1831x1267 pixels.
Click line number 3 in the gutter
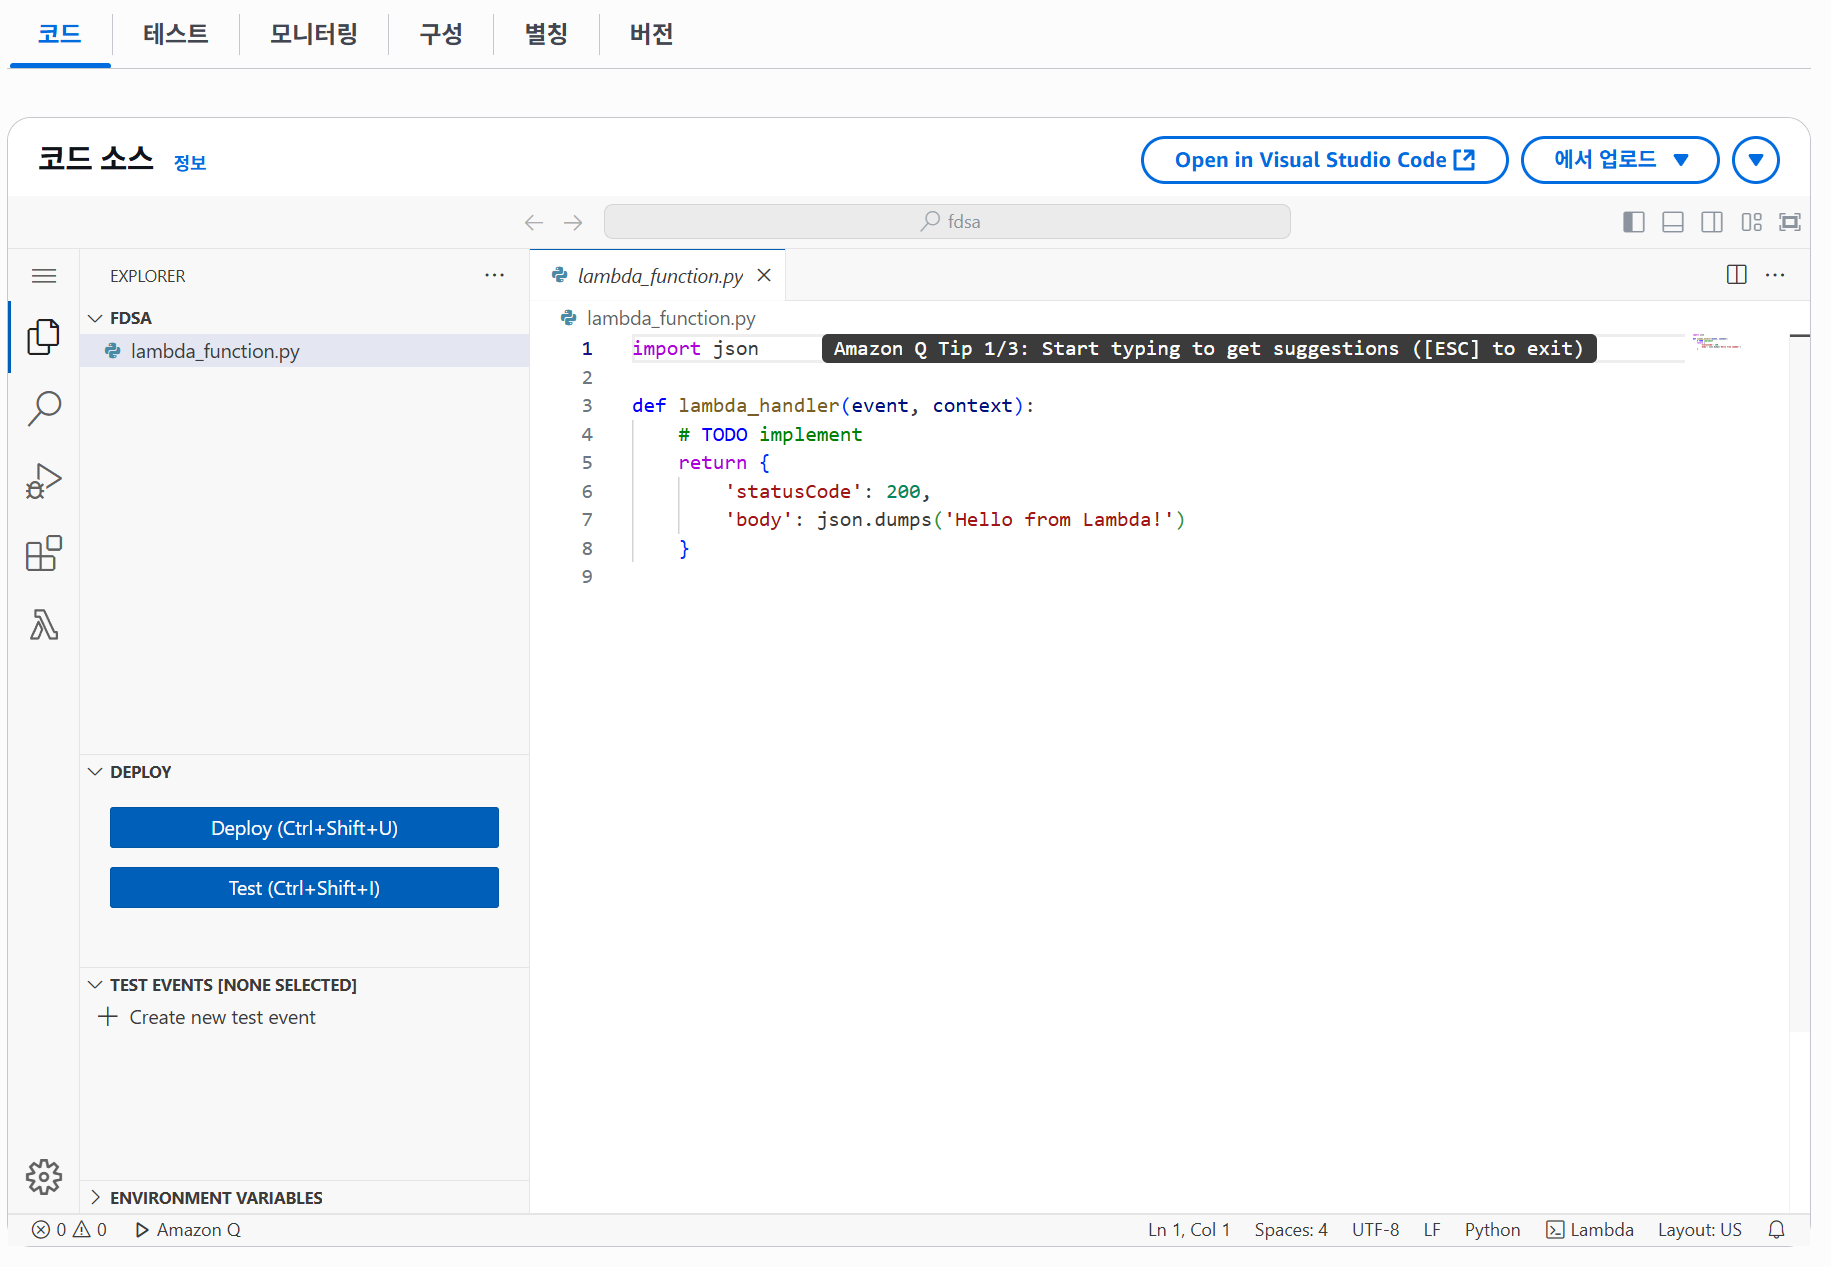[x=587, y=406]
